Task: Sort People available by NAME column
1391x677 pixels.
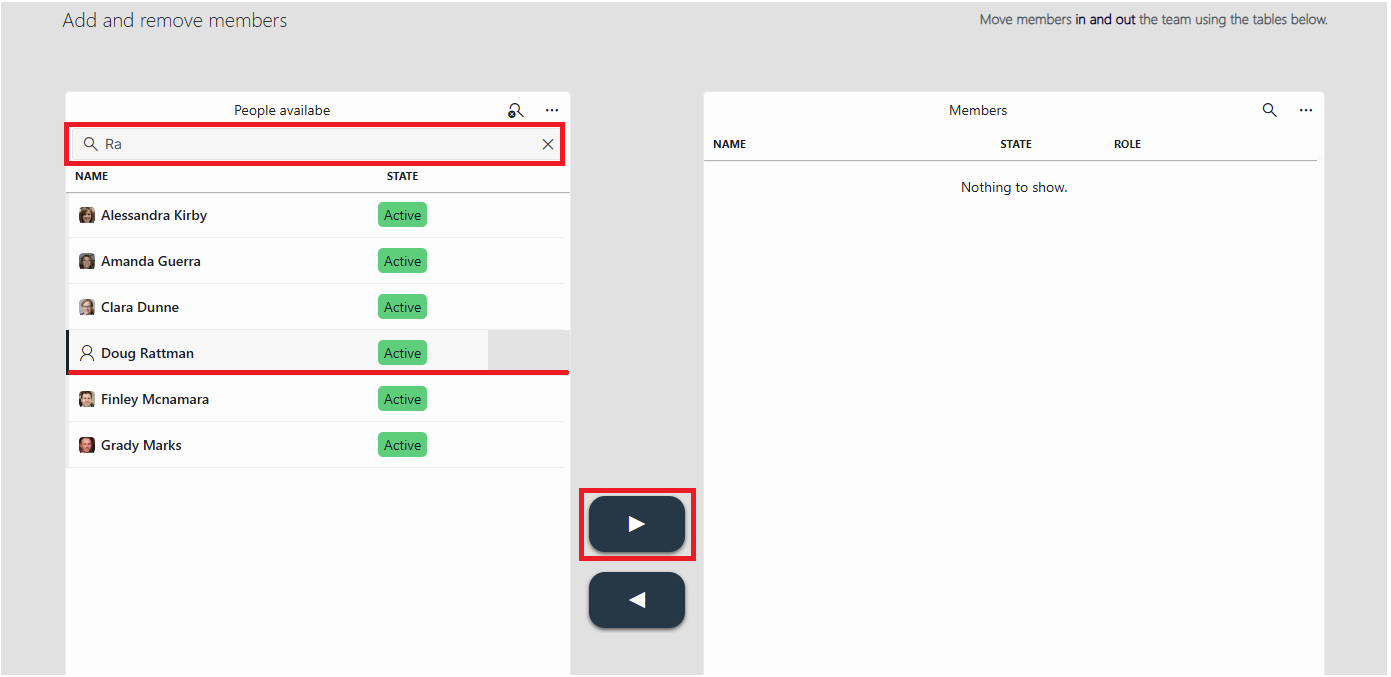Action: pyautogui.click(x=91, y=176)
